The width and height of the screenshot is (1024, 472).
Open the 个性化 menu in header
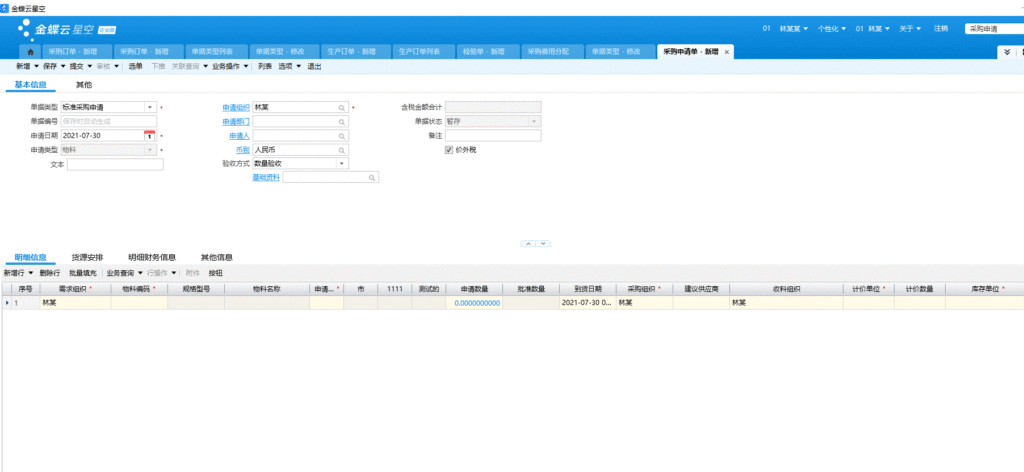[832, 29]
